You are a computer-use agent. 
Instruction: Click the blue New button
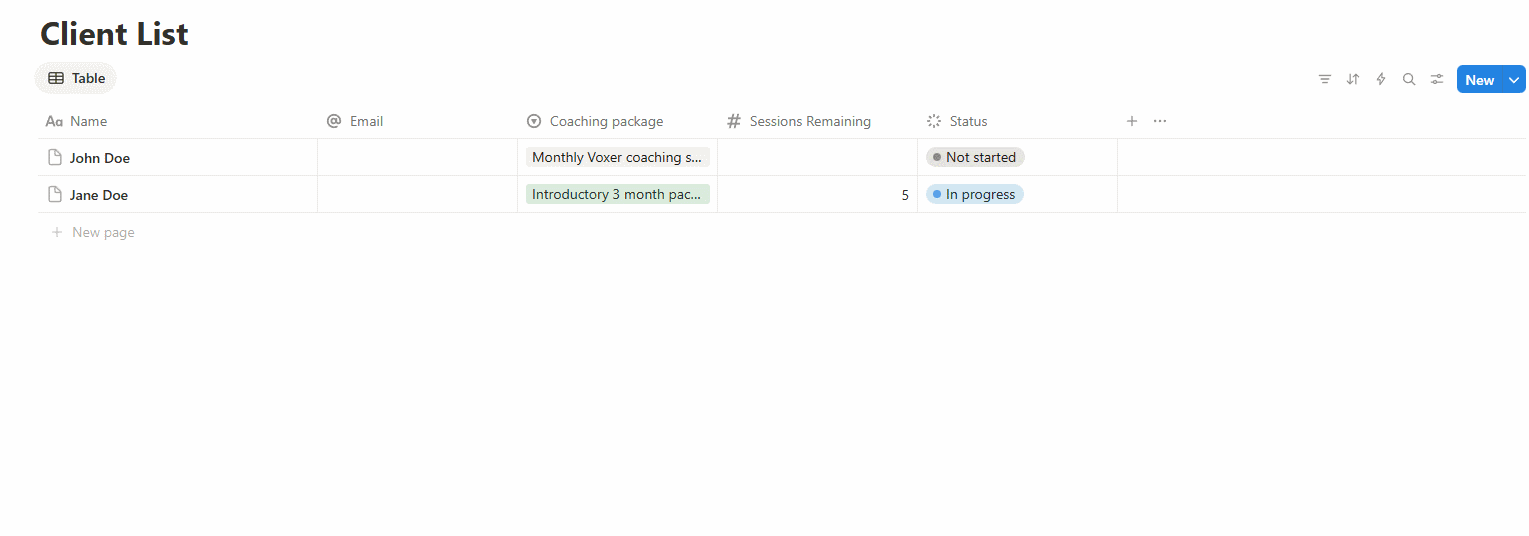1479,80
